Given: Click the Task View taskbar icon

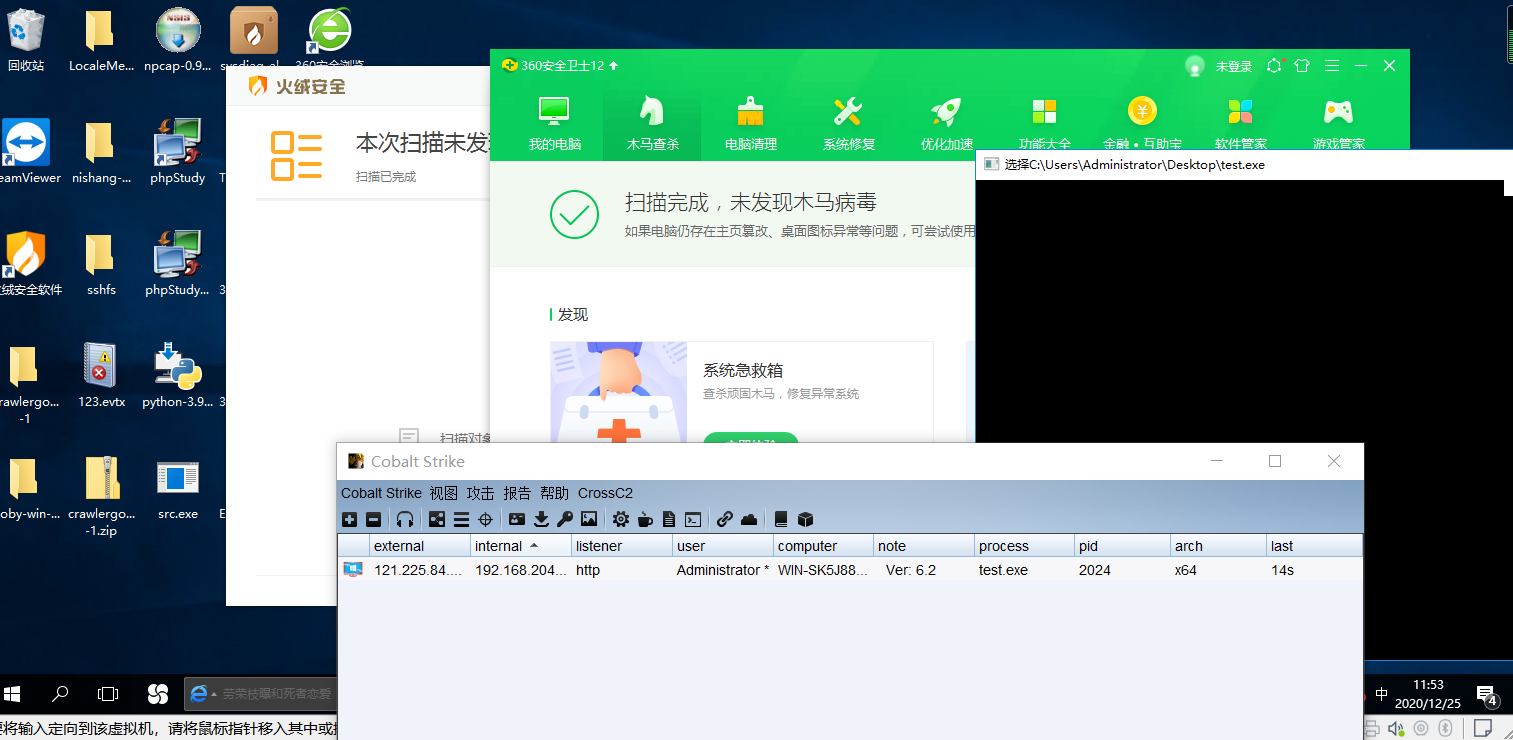Looking at the screenshot, I should click(108, 693).
